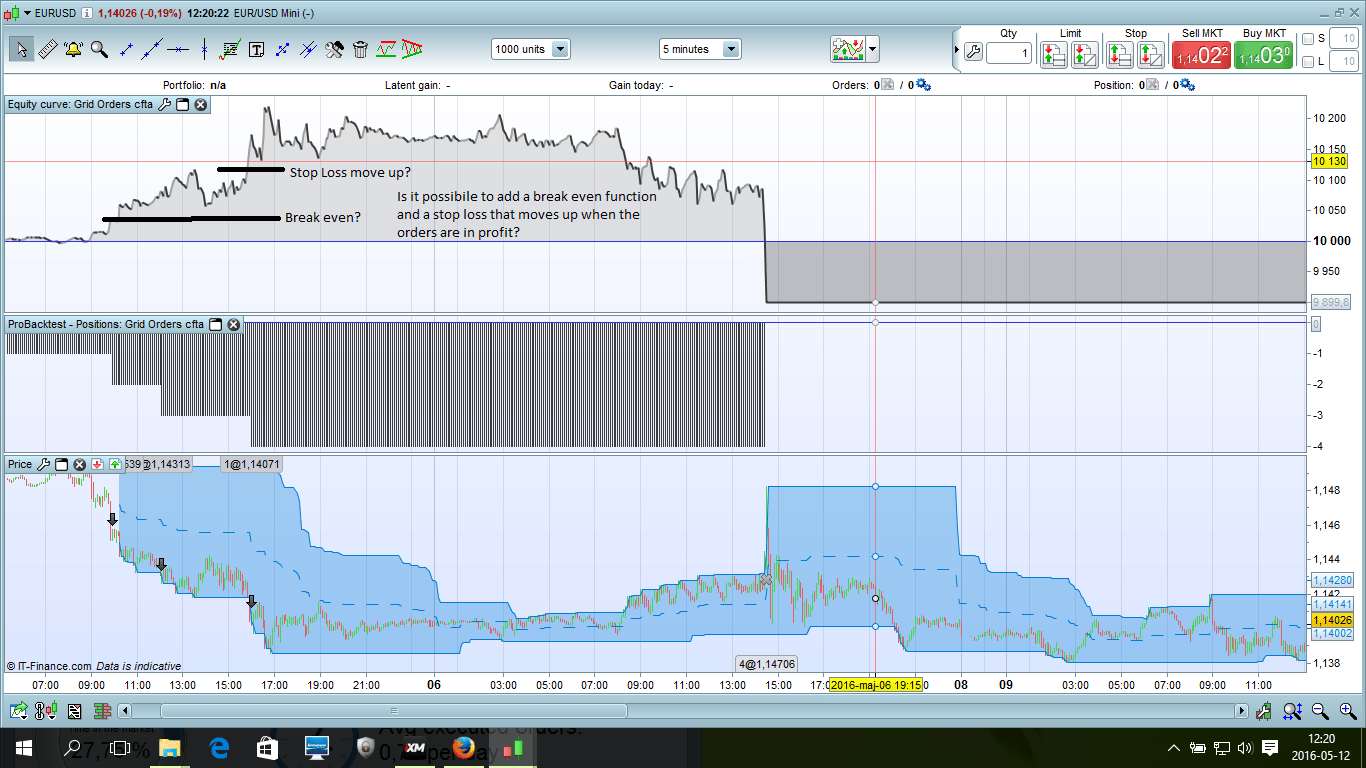Open wrench settings beside the Qty field
1366x768 pixels.
coord(972,53)
